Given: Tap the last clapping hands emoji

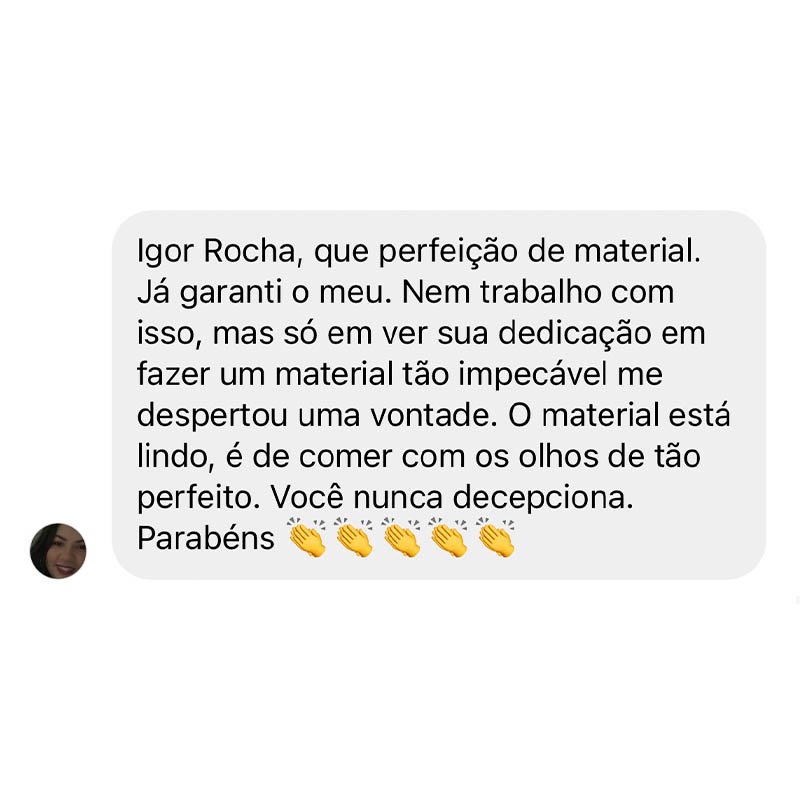Looking at the screenshot, I should pos(496,537).
